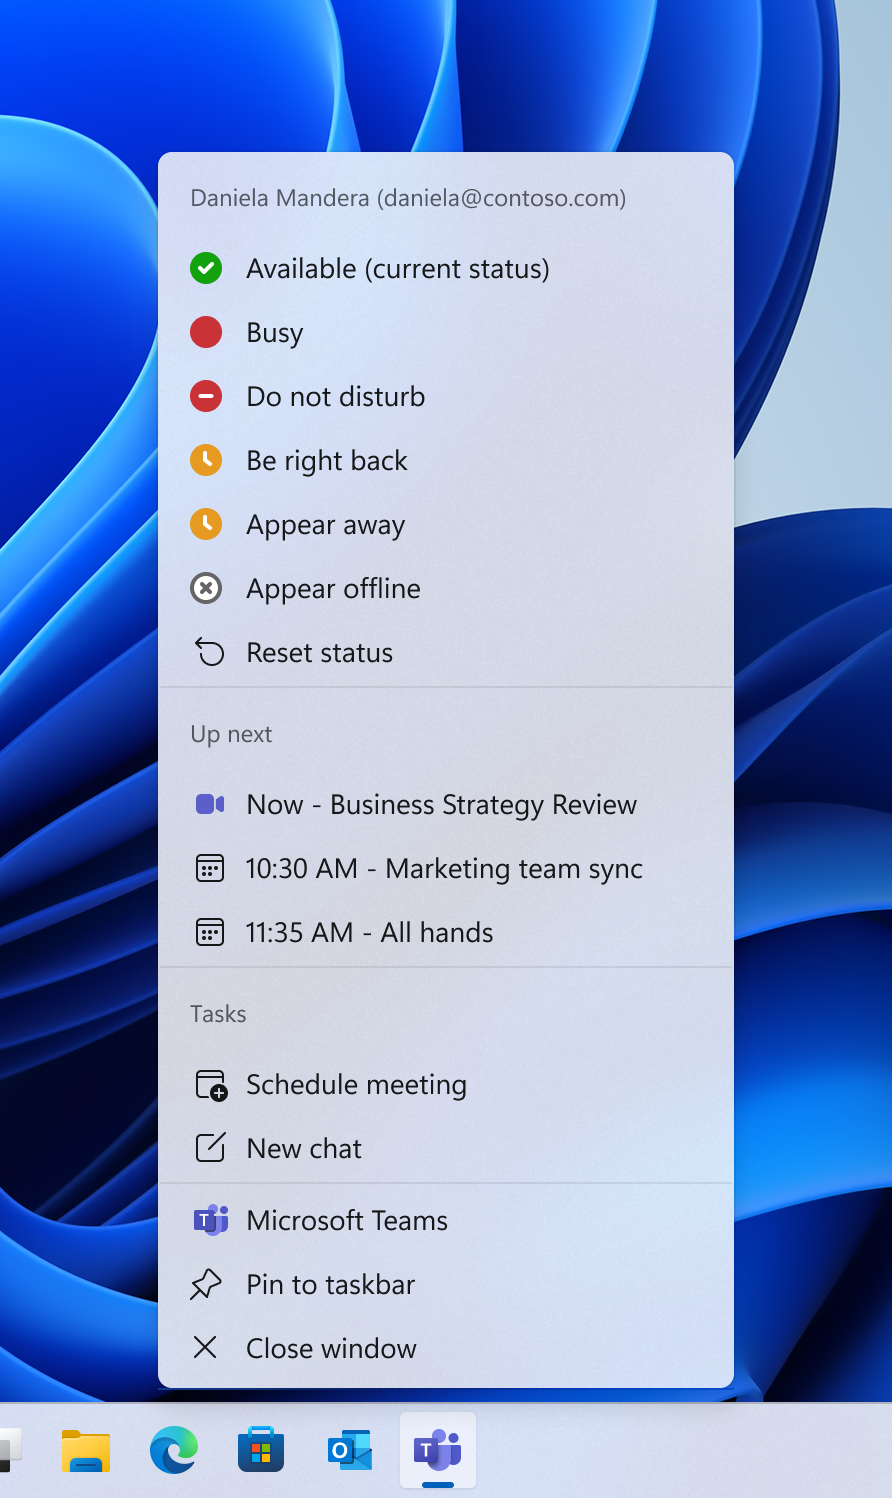892x1498 pixels.
Task: Open the 11:35 AM All hands event
Action: pyautogui.click(x=446, y=932)
